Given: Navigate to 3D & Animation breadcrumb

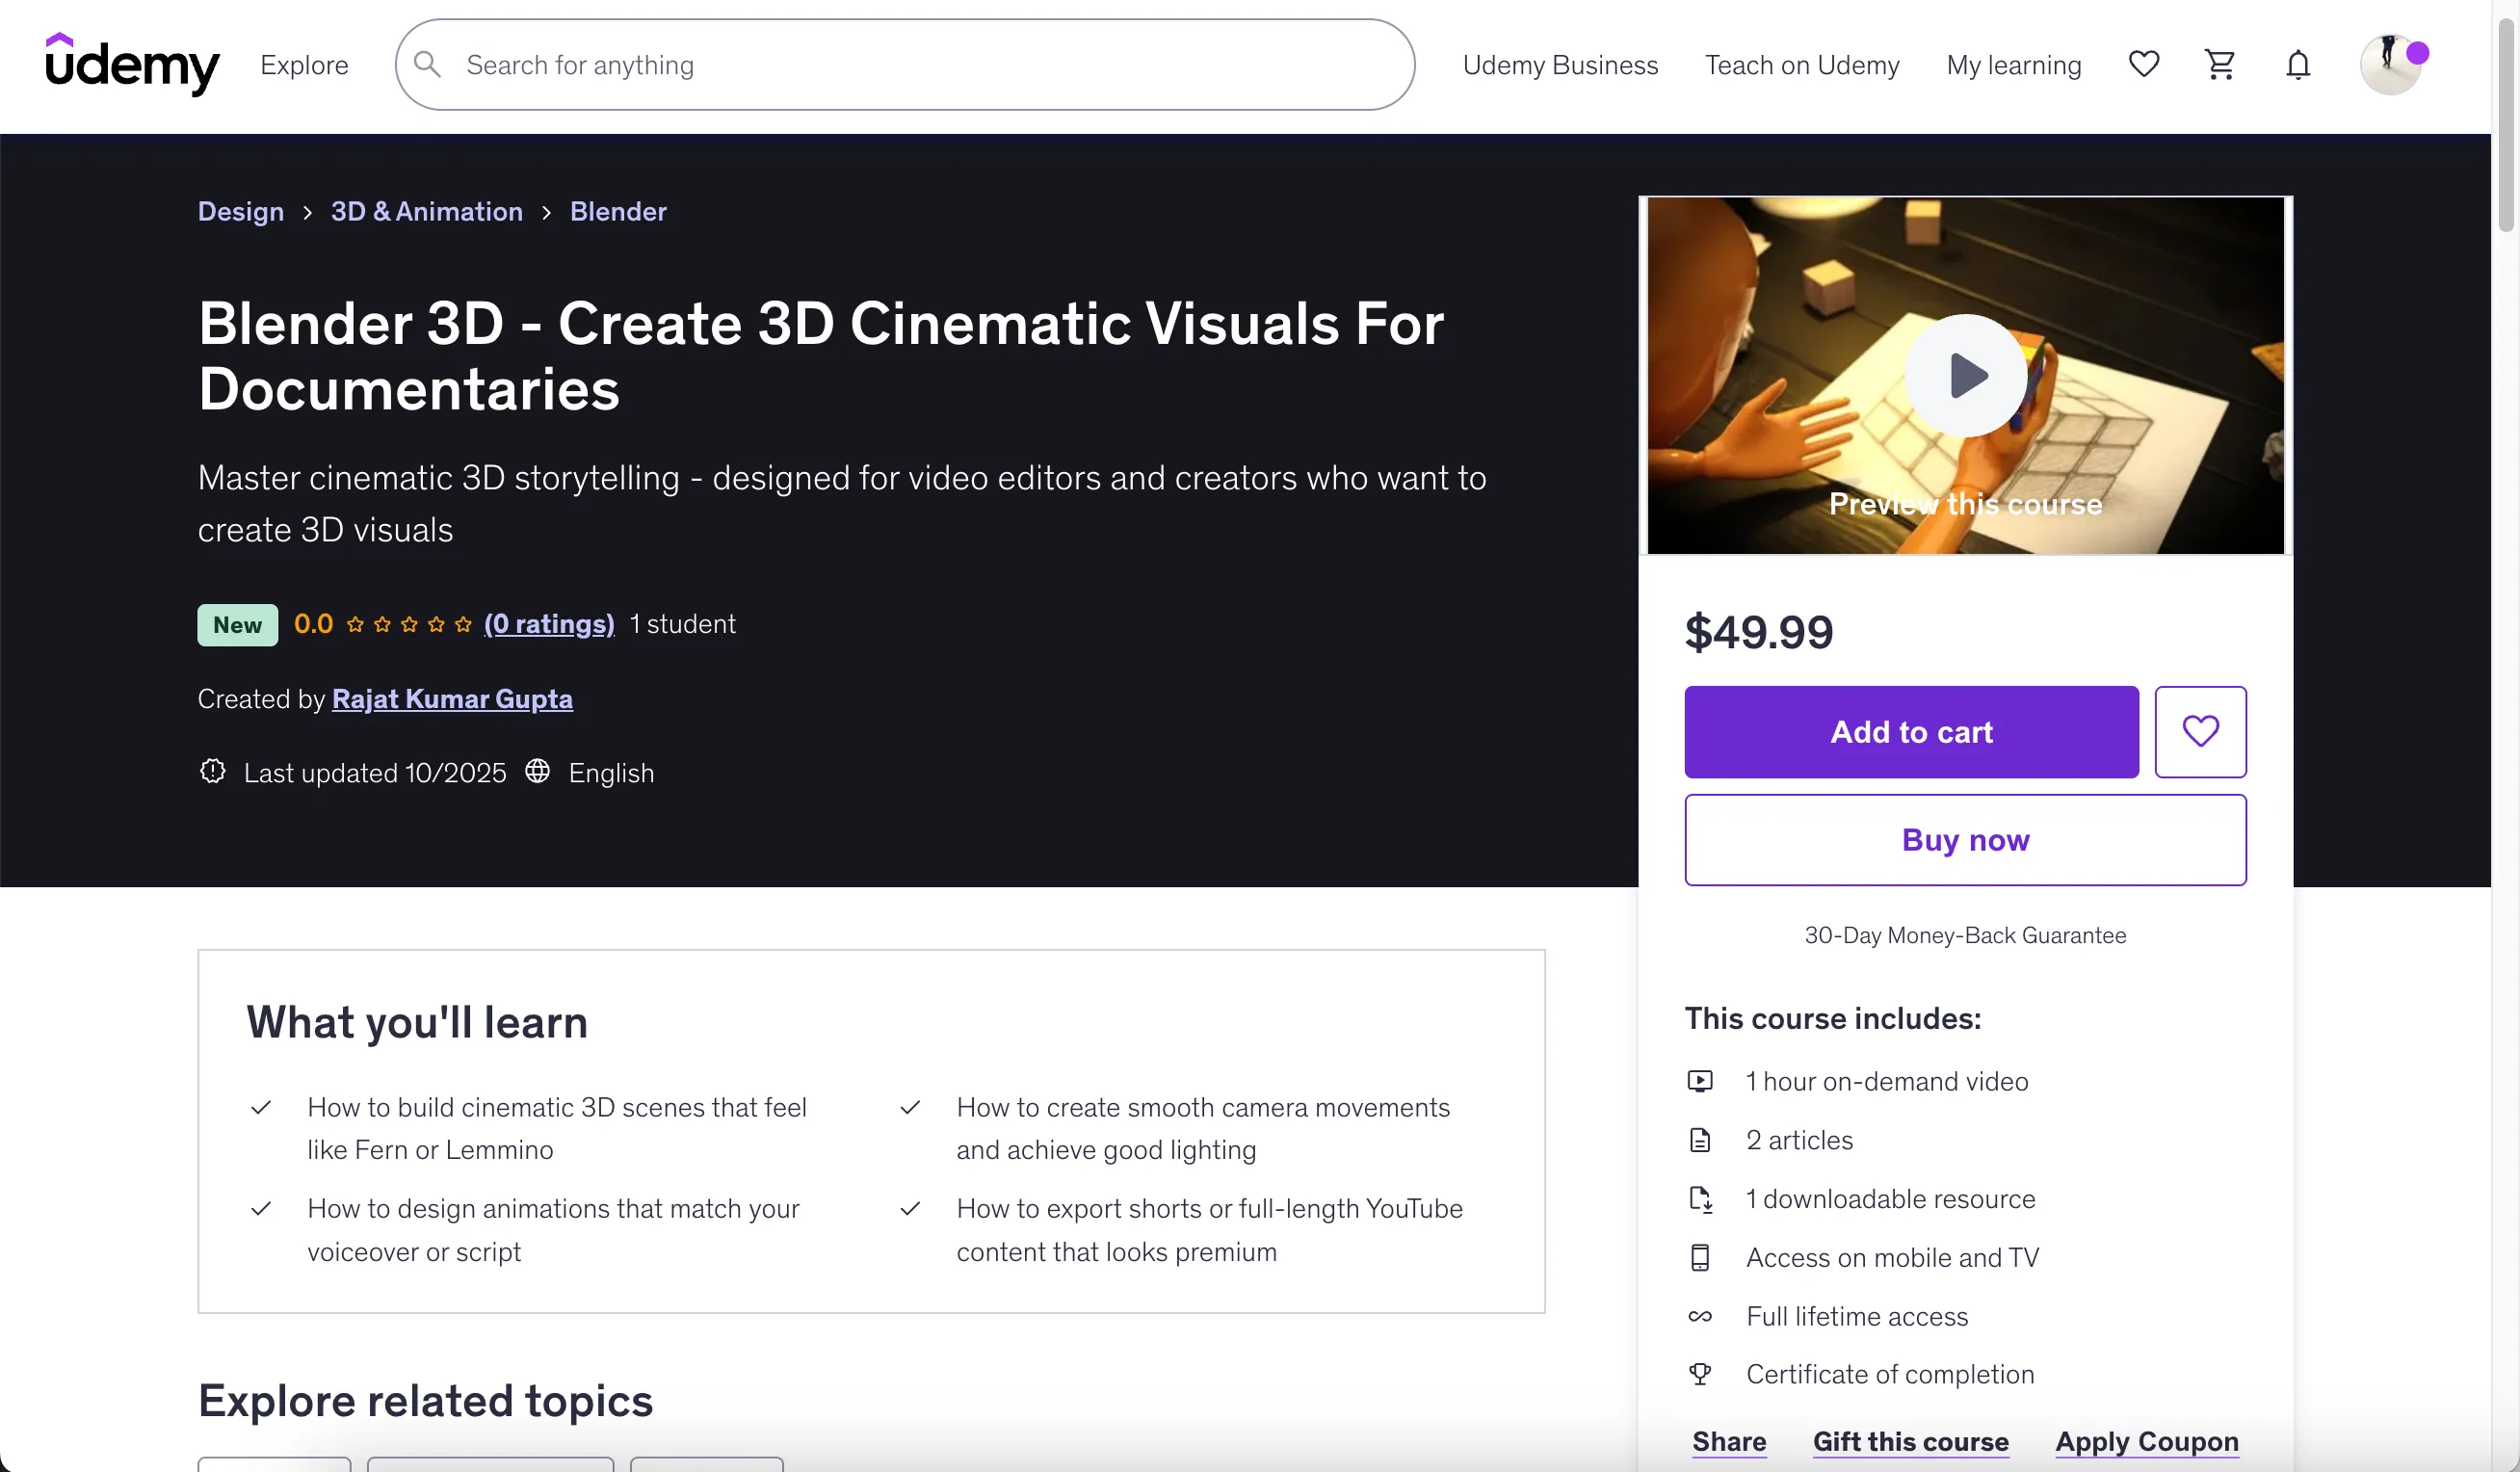Looking at the screenshot, I should pos(427,212).
